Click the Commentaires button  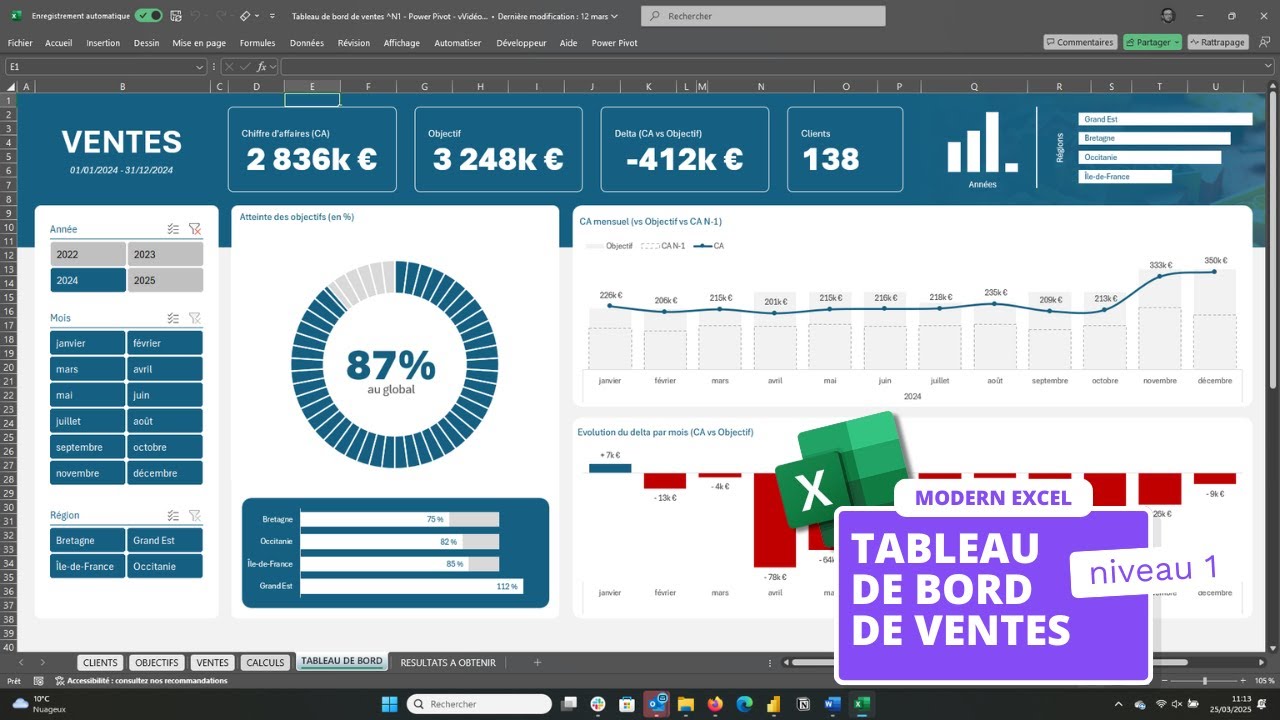1080,42
